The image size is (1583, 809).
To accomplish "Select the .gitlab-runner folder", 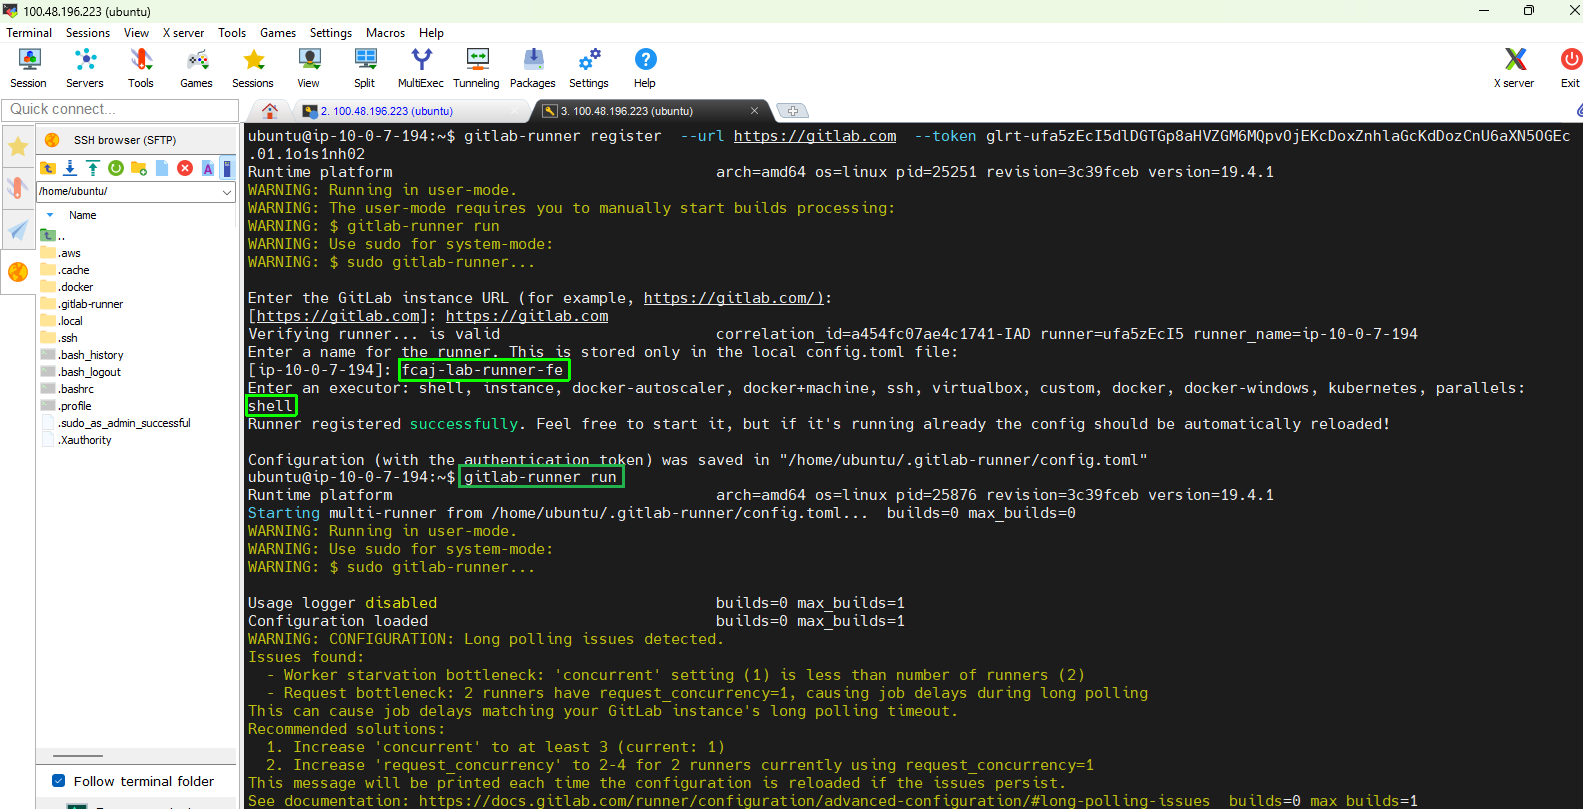I will 91,304.
